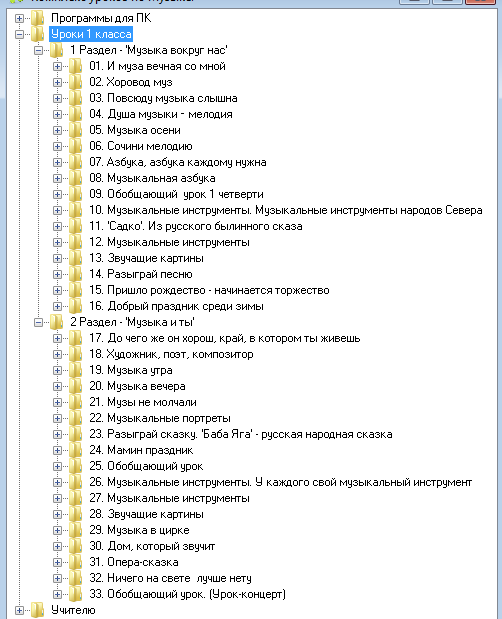
Task: Expand the '01. И муза вечная со мной' node
Action: click(x=57, y=66)
